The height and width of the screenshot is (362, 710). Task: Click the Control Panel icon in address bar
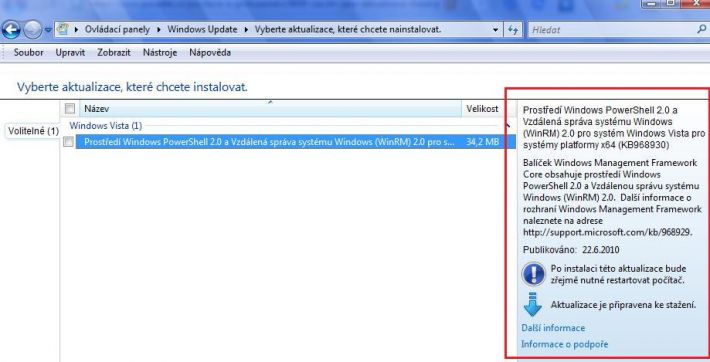pyautogui.click(x=62, y=30)
